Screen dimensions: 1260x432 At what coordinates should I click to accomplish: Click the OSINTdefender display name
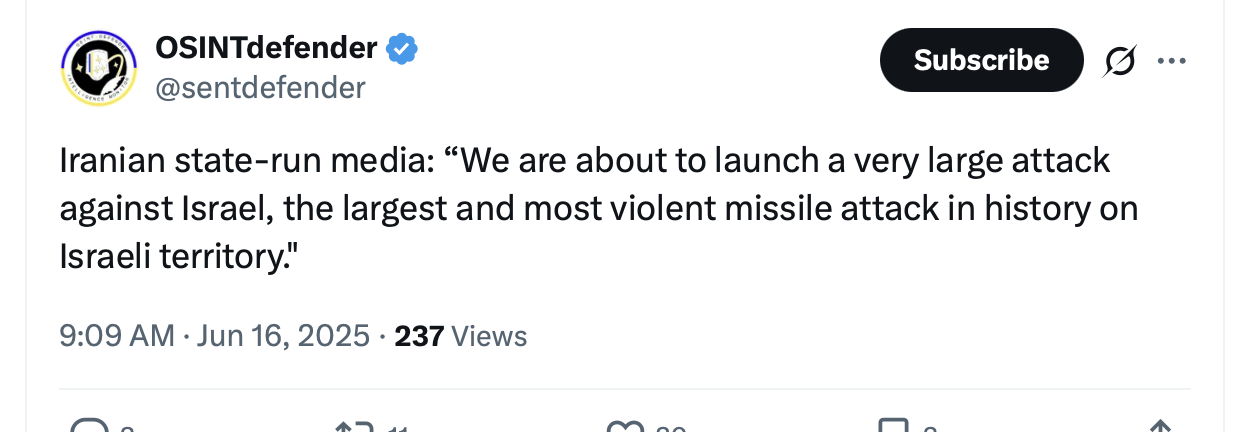click(x=267, y=46)
